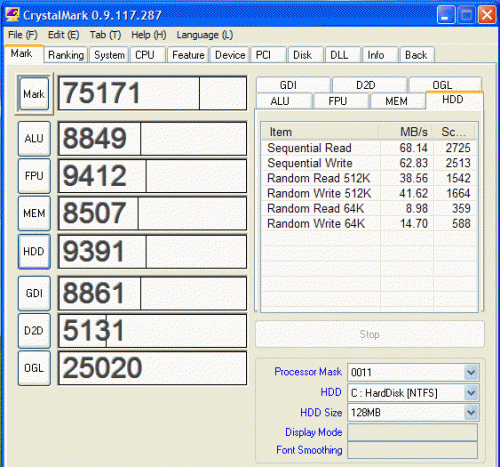Image resolution: width=500 pixels, height=467 pixels.
Task: Select the Random Write 512K row
Action: pos(369,193)
